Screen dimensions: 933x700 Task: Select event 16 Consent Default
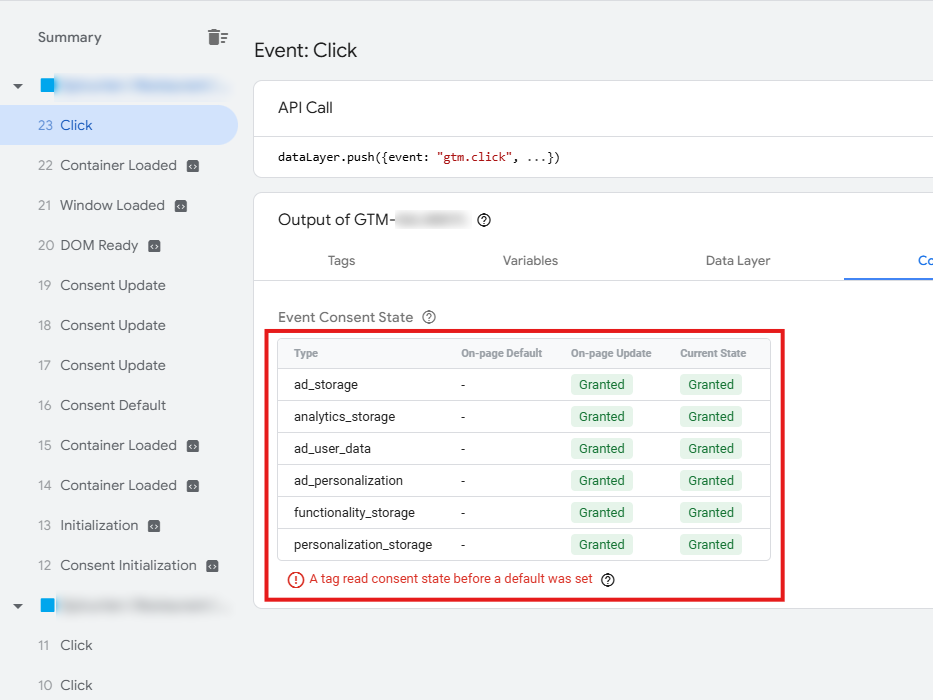tap(113, 405)
